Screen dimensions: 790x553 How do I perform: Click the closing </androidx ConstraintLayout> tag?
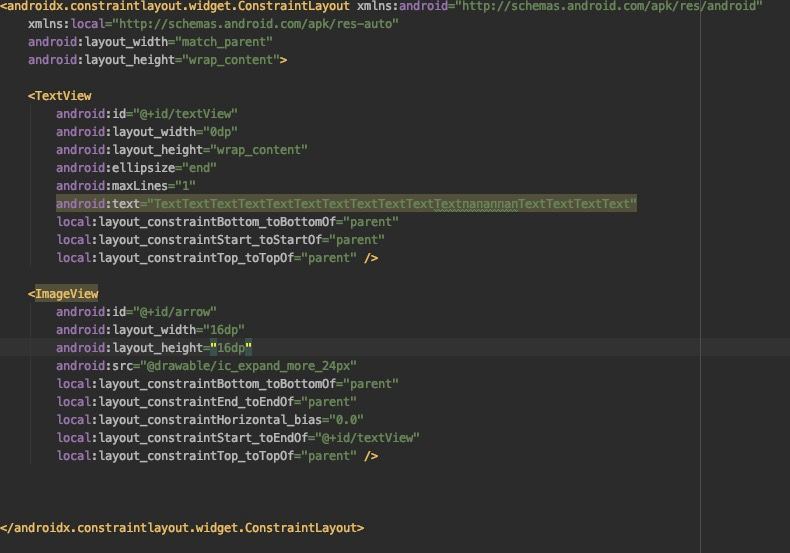[x=182, y=528]
